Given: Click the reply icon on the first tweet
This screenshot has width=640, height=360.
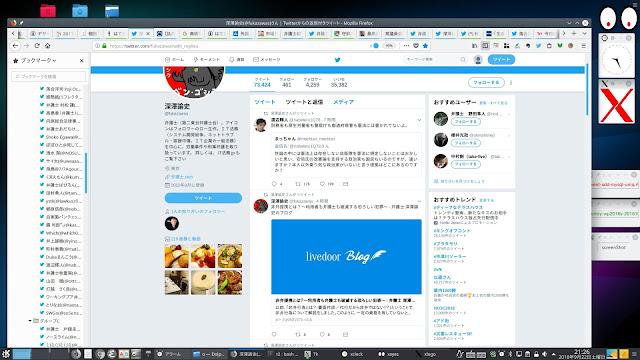Looking at the screenshot, I should pos(274,184).
